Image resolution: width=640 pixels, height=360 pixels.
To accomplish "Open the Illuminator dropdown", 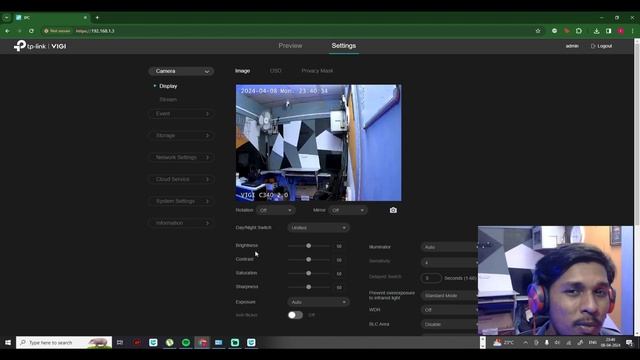I will click(x=449, y=247).
